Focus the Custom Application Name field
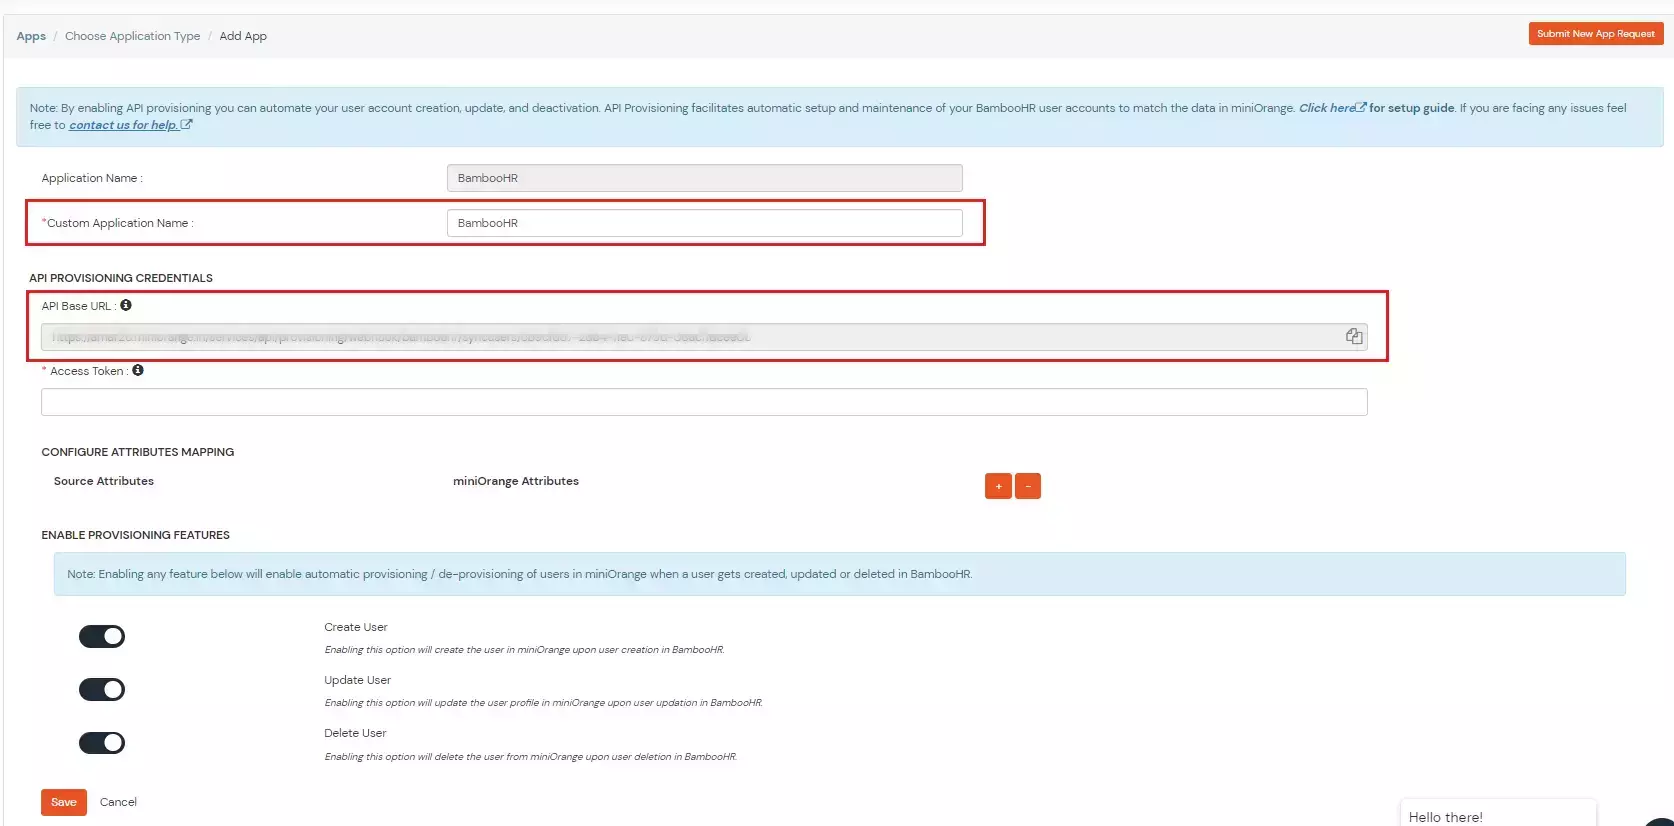Screen dimensions: 1674x826 (705, 223)
